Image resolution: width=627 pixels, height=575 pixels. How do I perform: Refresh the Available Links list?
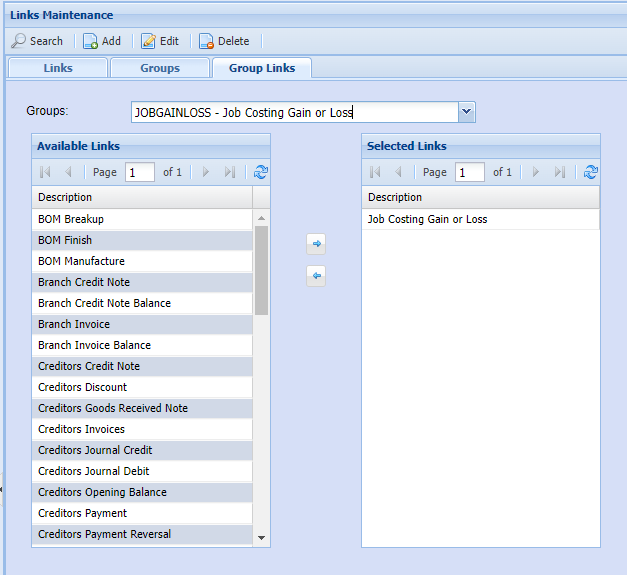point(261,172)
